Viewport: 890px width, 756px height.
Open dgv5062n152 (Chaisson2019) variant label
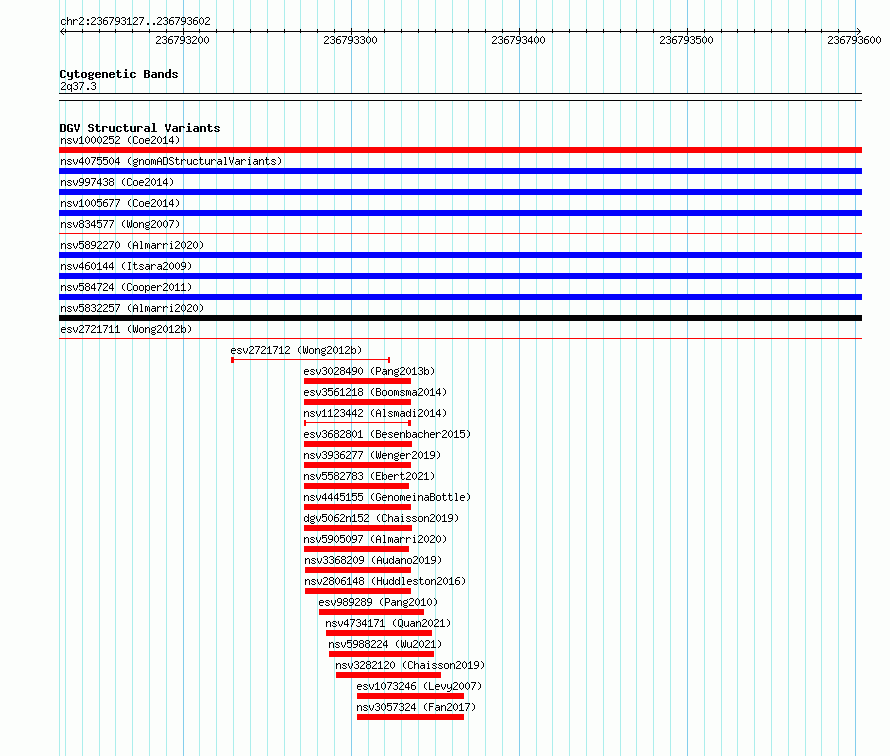point(381,518)
